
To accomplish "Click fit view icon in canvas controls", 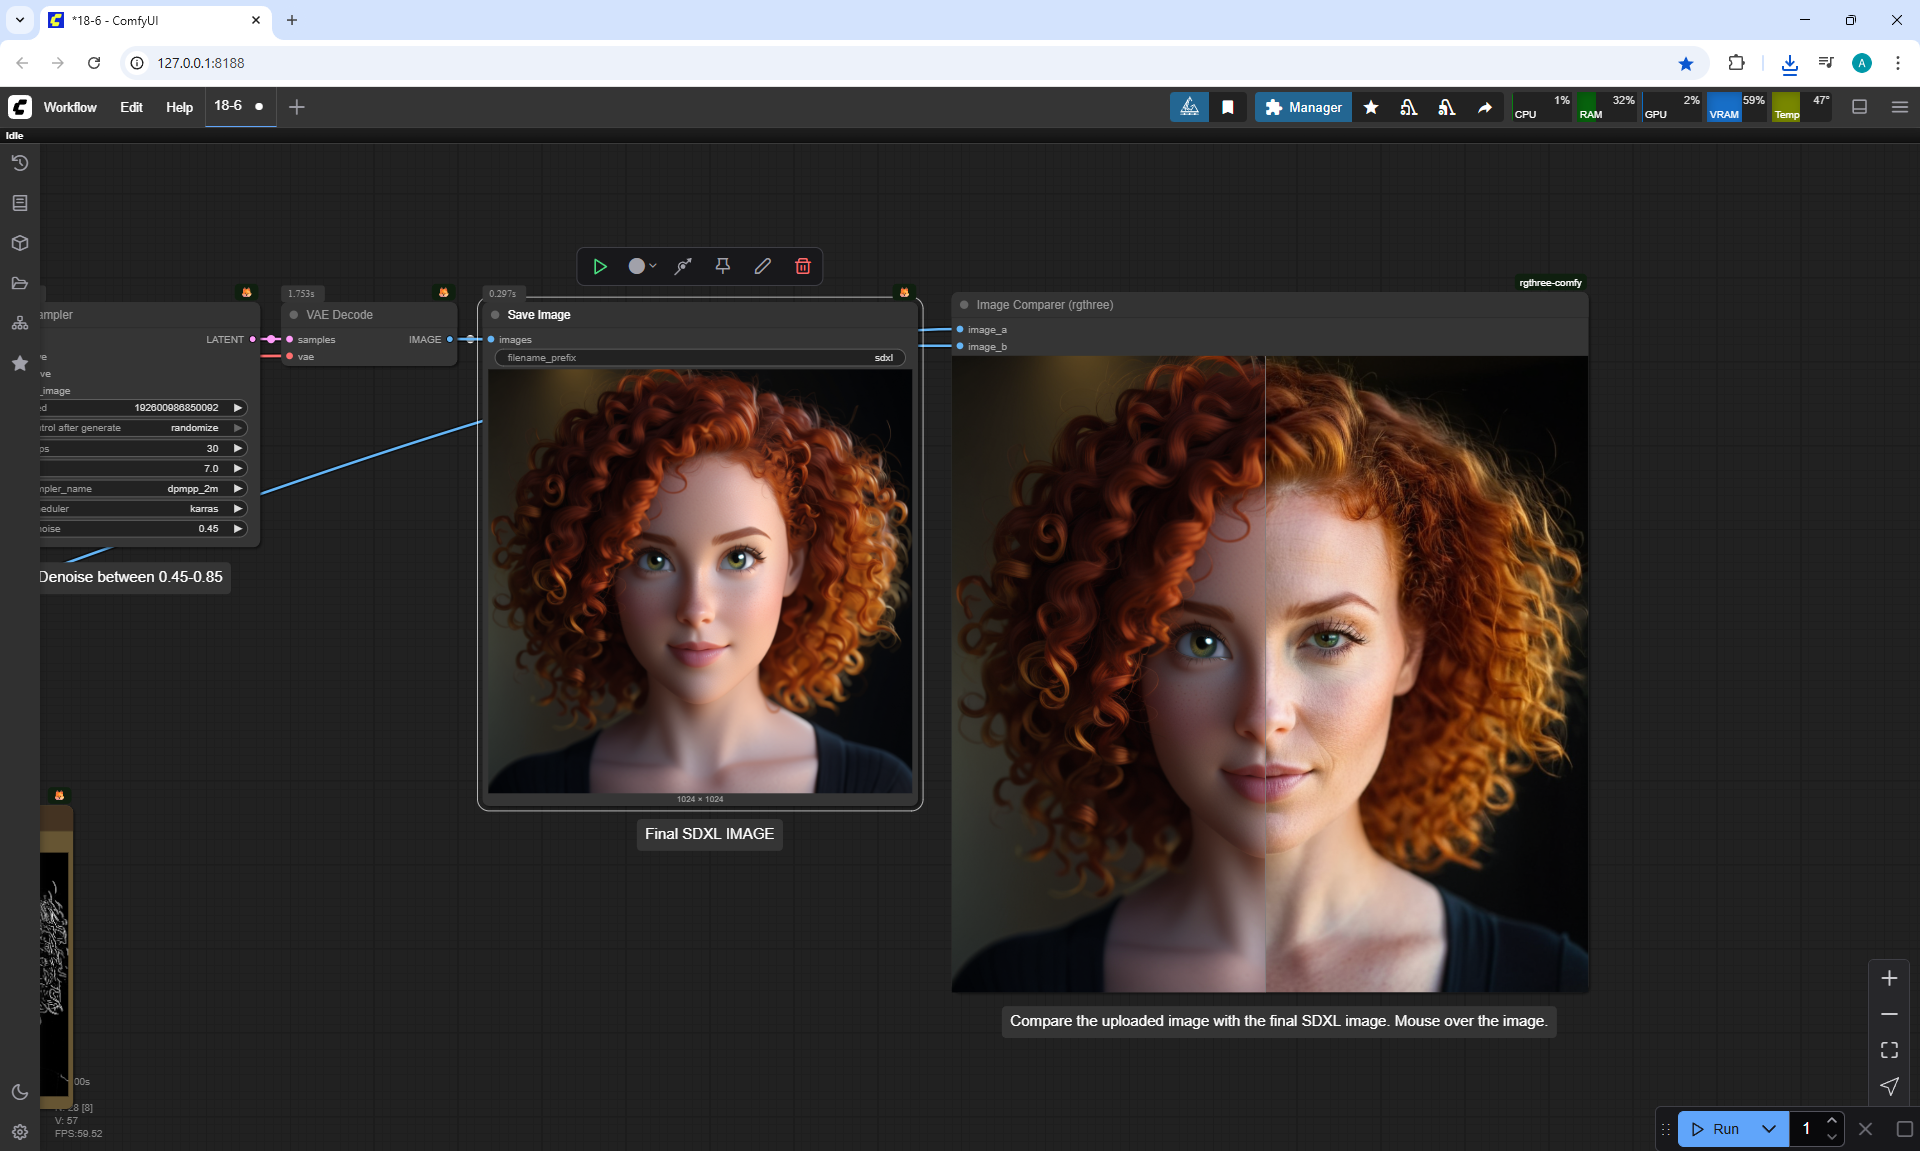I will (x=1889, y=1050).
